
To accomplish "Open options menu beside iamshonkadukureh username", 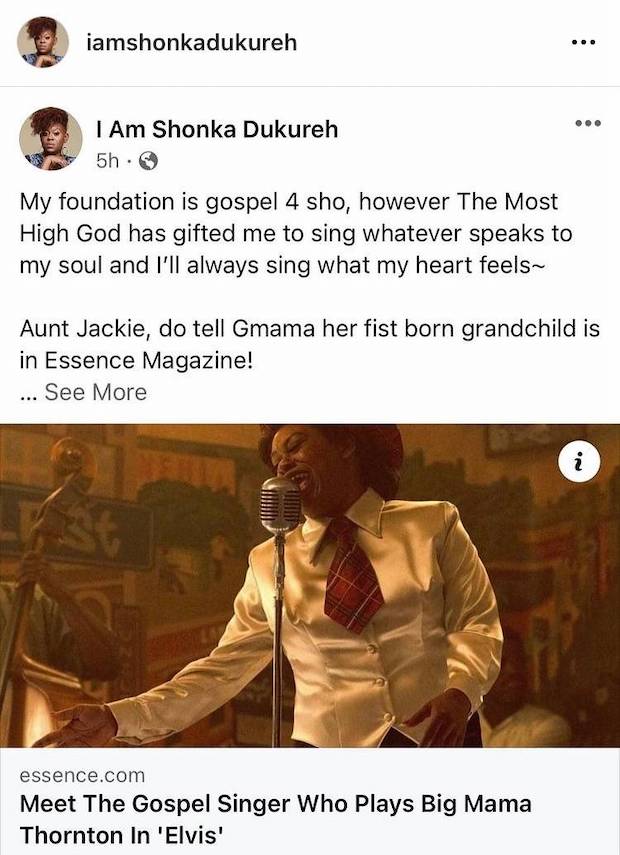I will click(582, 43).
